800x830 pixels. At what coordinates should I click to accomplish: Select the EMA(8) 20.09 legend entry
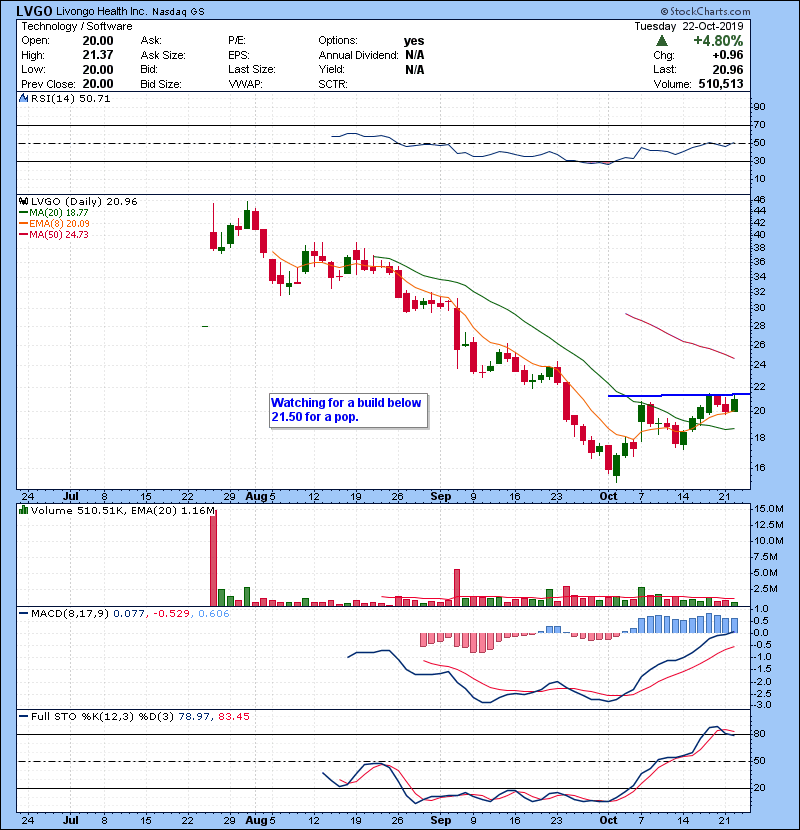coord(54,223)
